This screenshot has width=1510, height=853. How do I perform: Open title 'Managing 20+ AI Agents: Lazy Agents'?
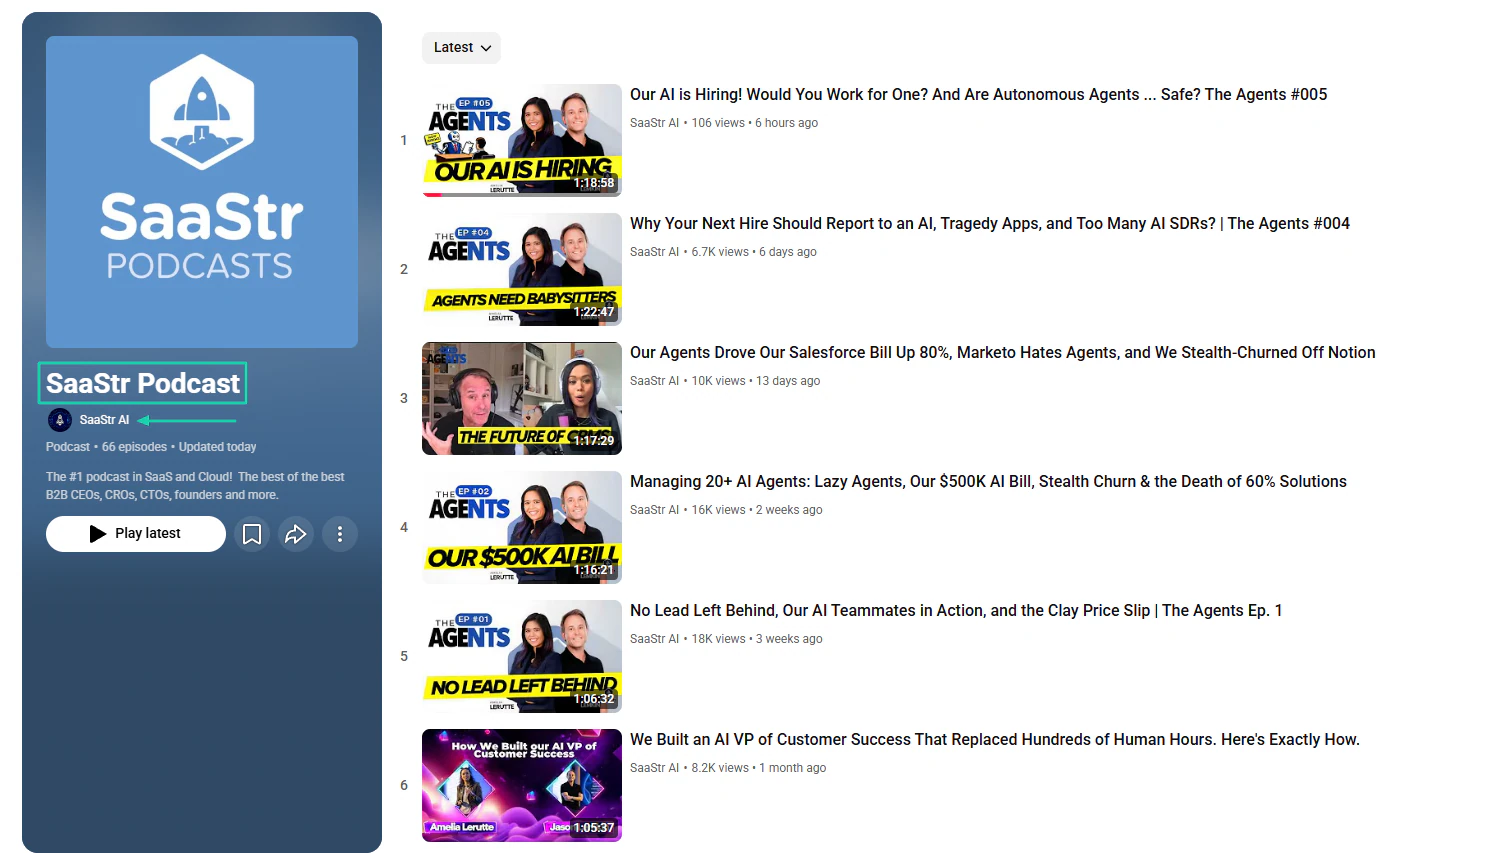[988, 482]
